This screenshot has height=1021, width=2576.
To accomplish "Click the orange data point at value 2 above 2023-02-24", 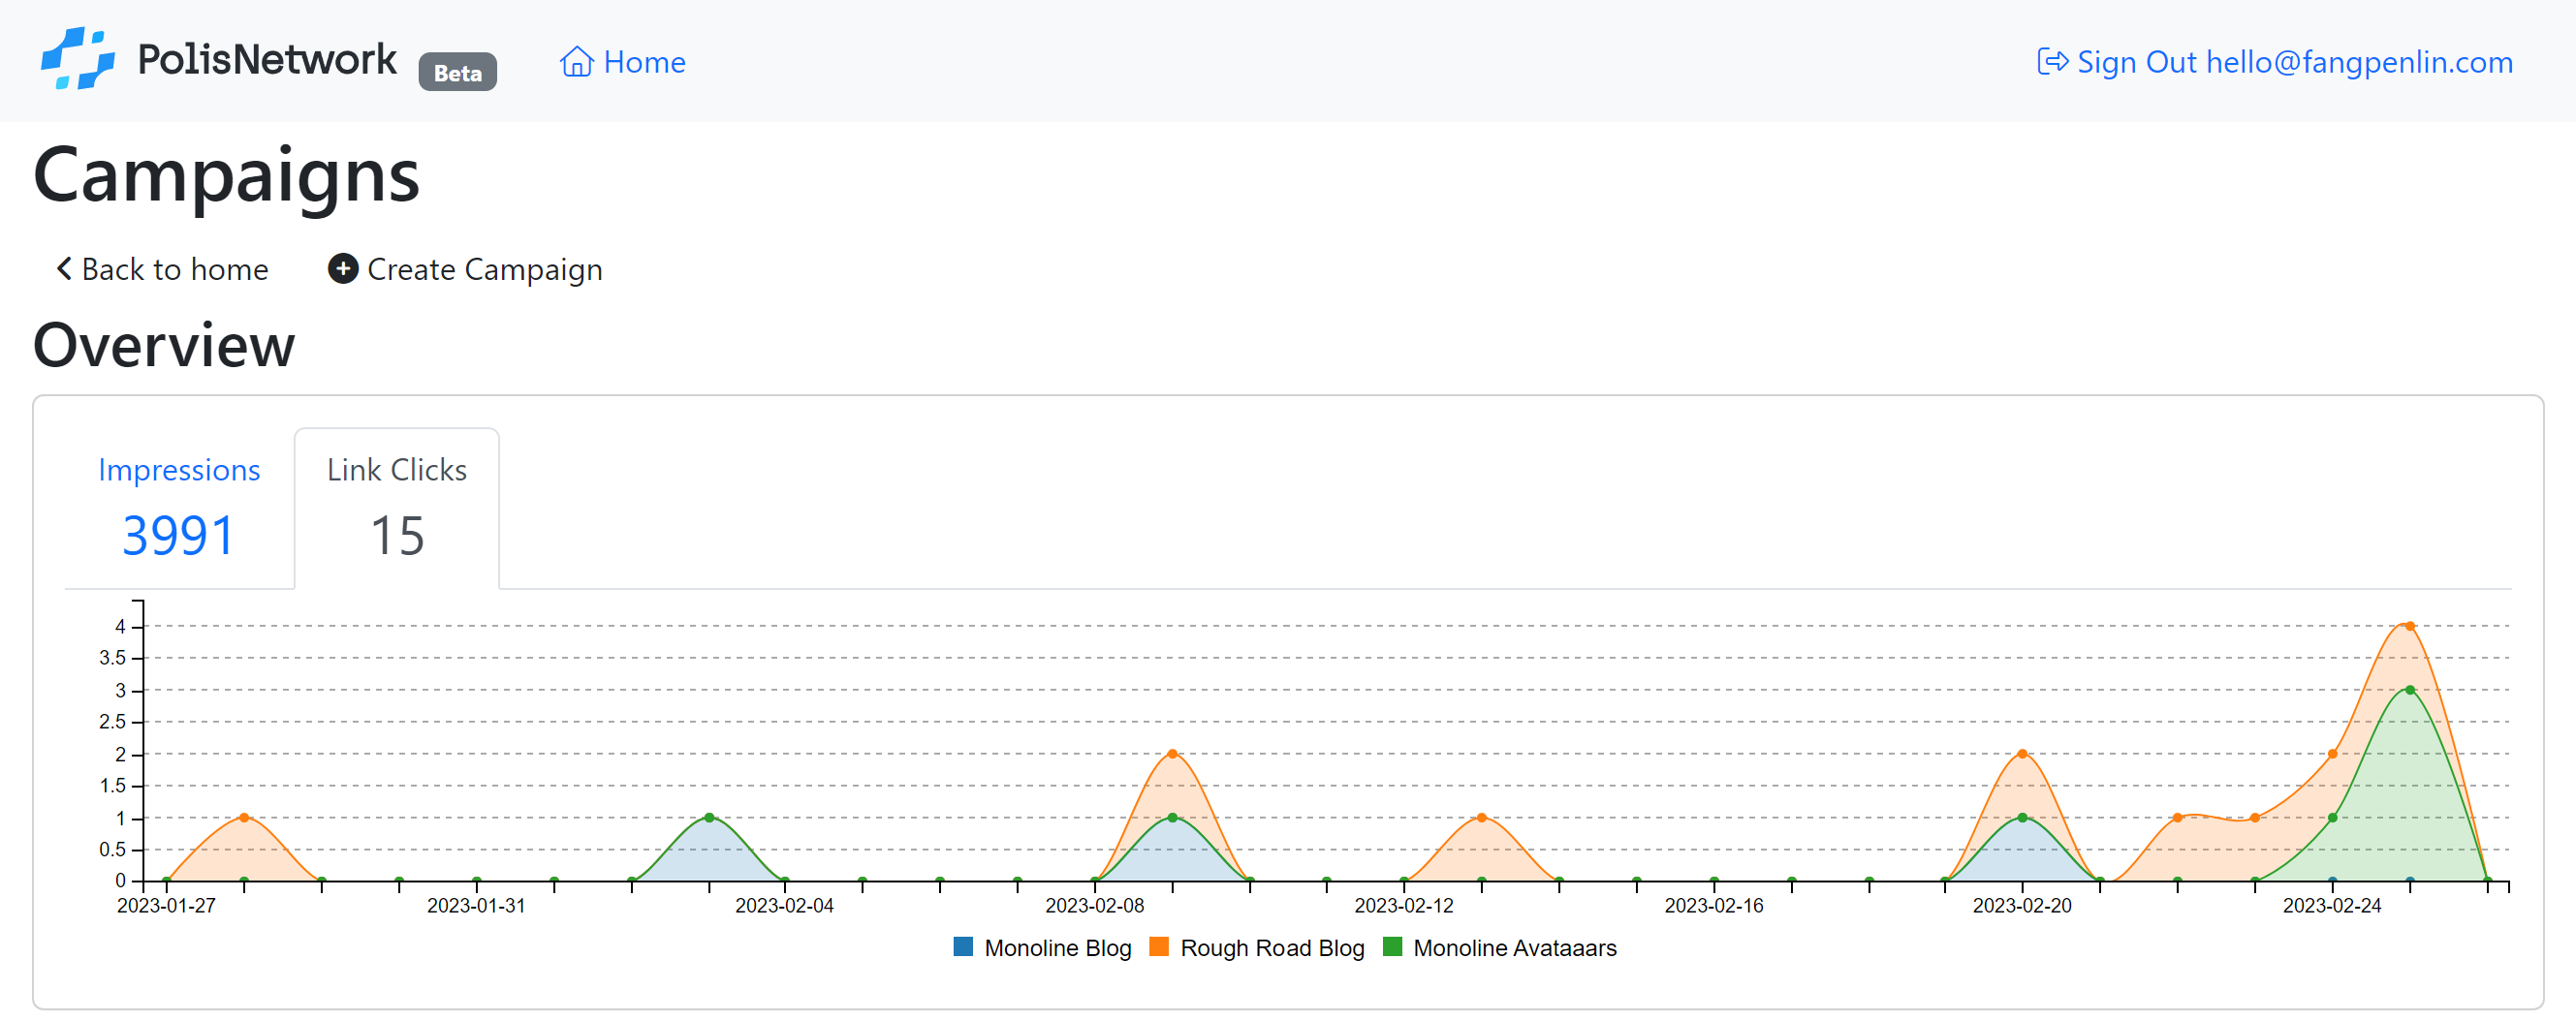I will tap(2332, 754).
